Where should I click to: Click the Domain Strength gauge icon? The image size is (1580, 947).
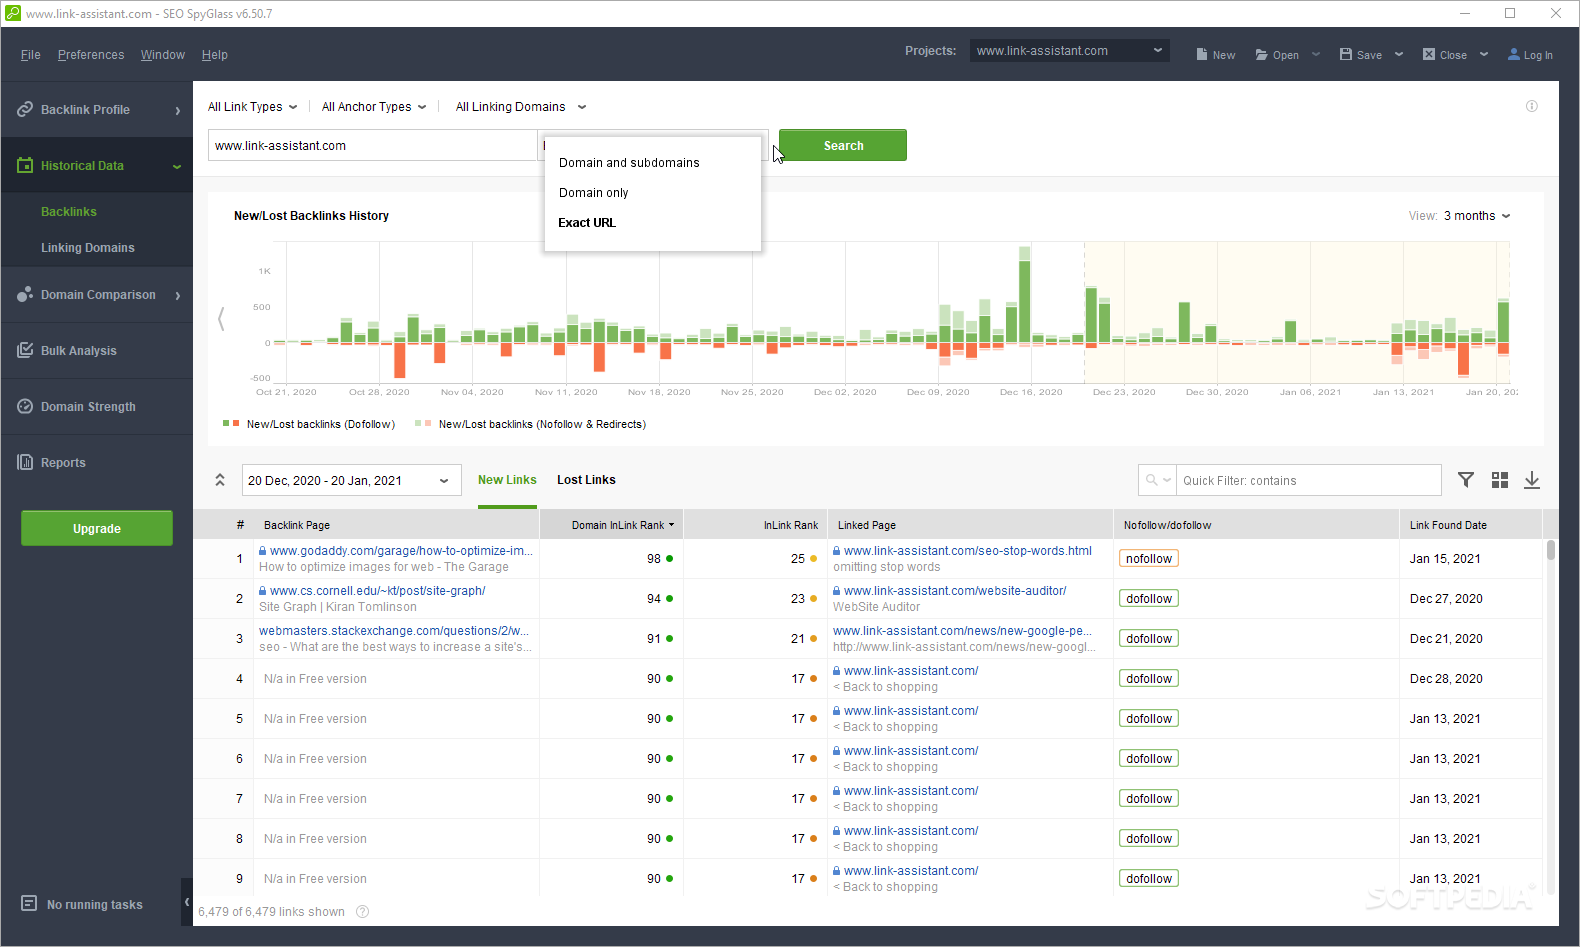click(x=25, y=406)
